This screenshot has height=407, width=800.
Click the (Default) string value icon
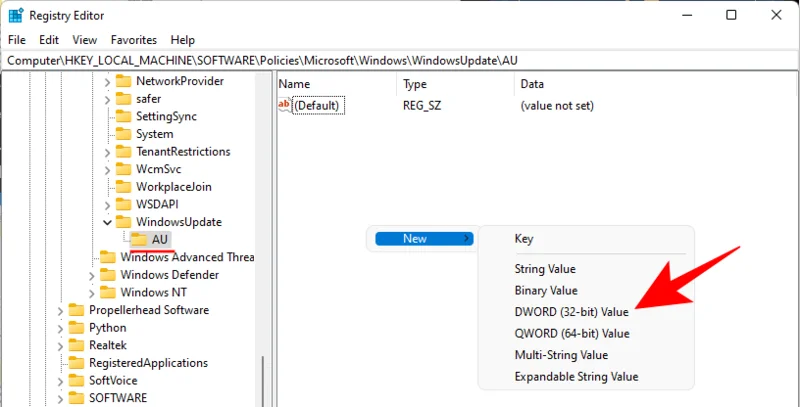285,105
